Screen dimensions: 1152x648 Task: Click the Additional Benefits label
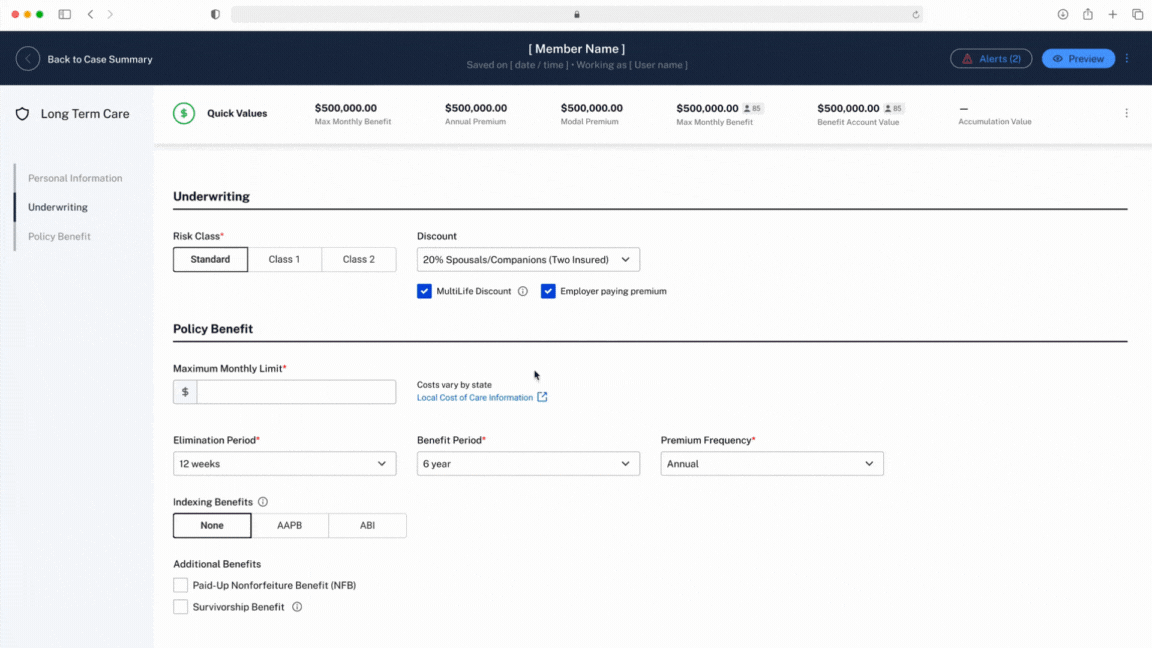click(x=217, y=564)
